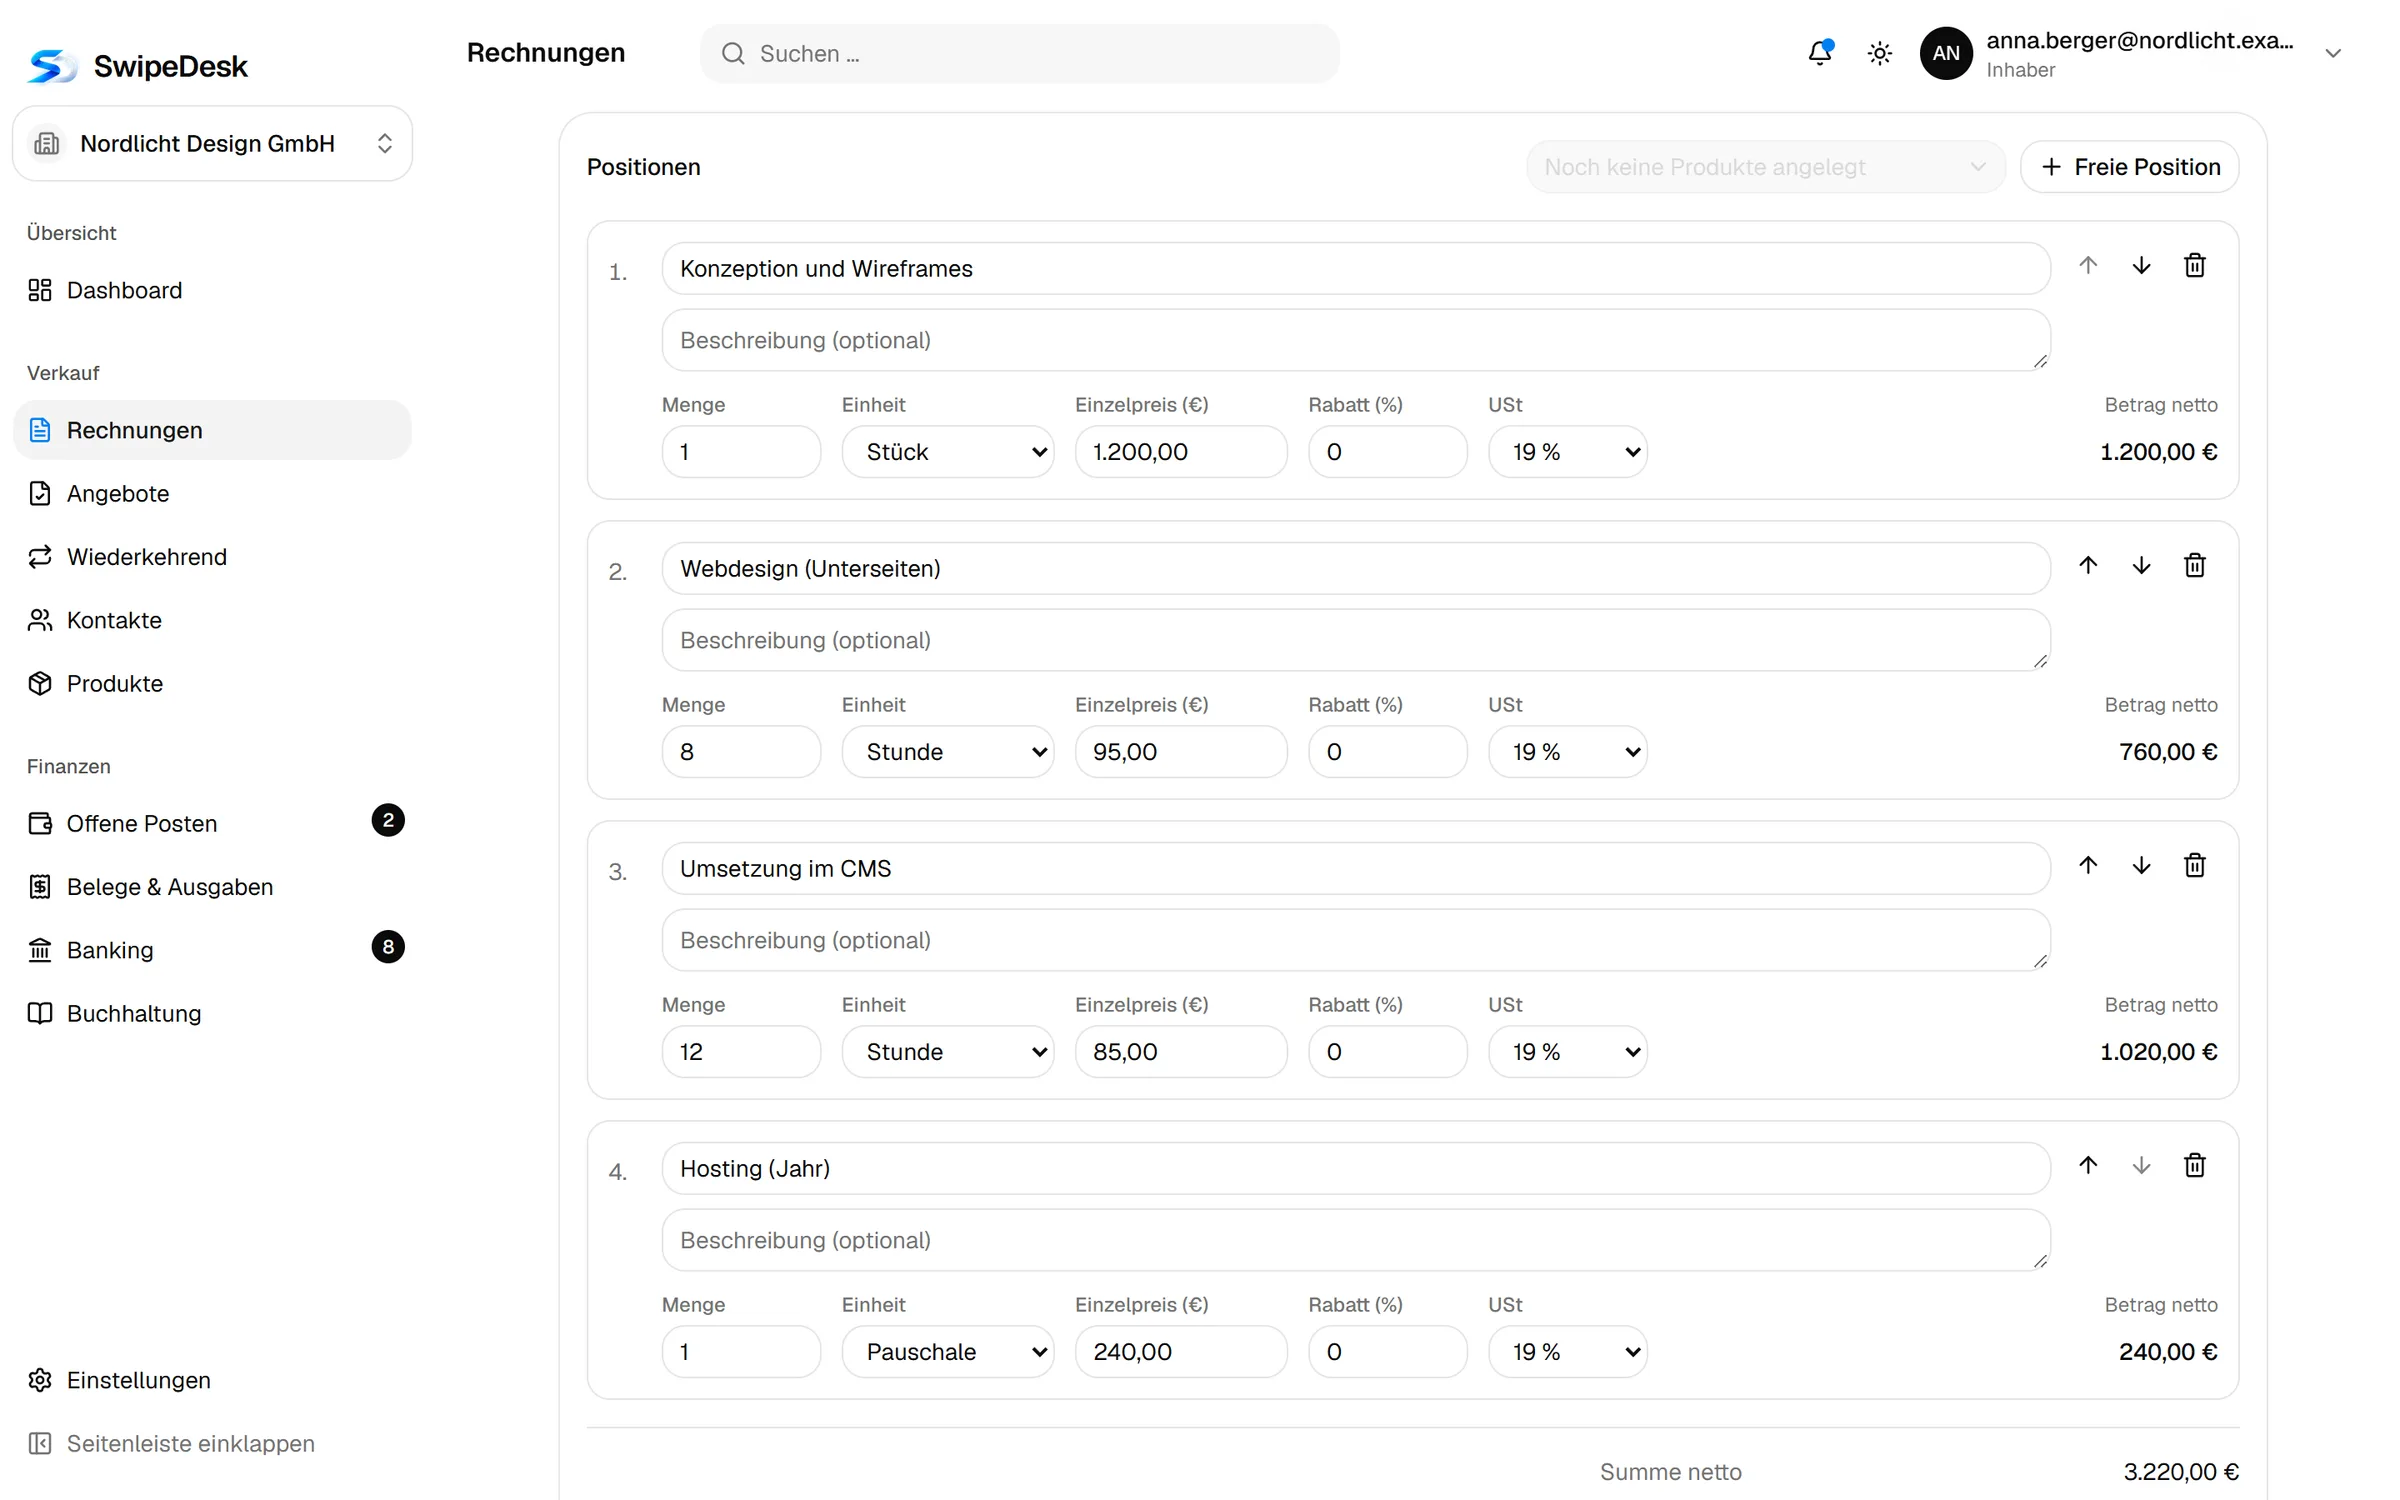Edit Einzelpreis 95,00 field

1181,752
